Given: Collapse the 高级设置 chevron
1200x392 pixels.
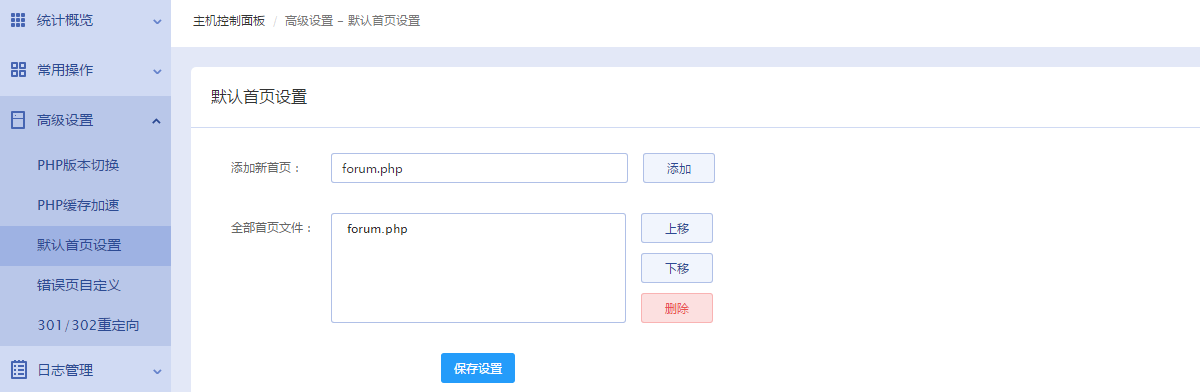Looking at the screenshot, I should tap(156, 120).
